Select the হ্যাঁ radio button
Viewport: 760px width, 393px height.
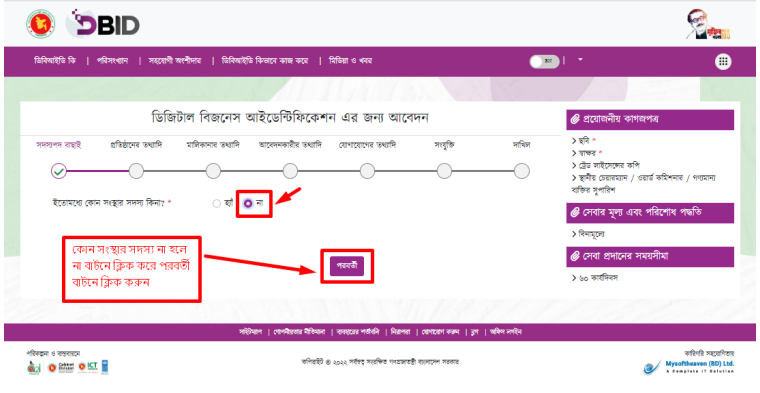217,204
